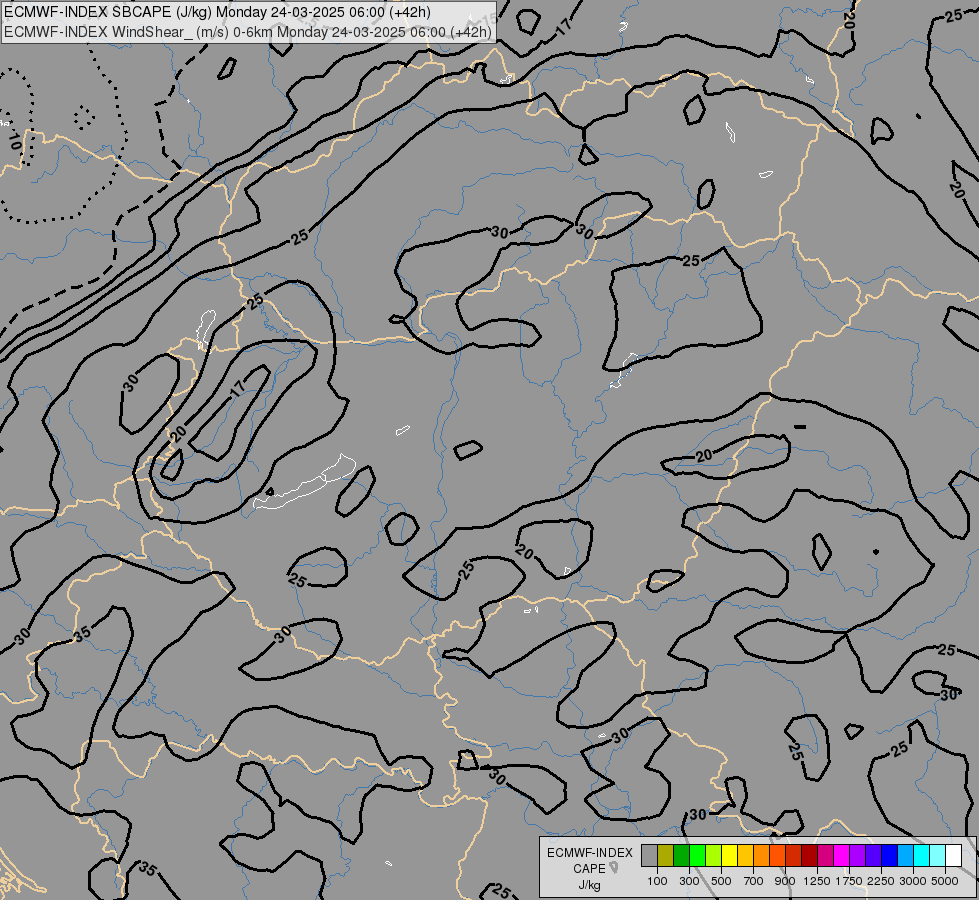Click the CAPE label in the legend
The height and width of the screenshot is (900, 979).
[589, 869]
